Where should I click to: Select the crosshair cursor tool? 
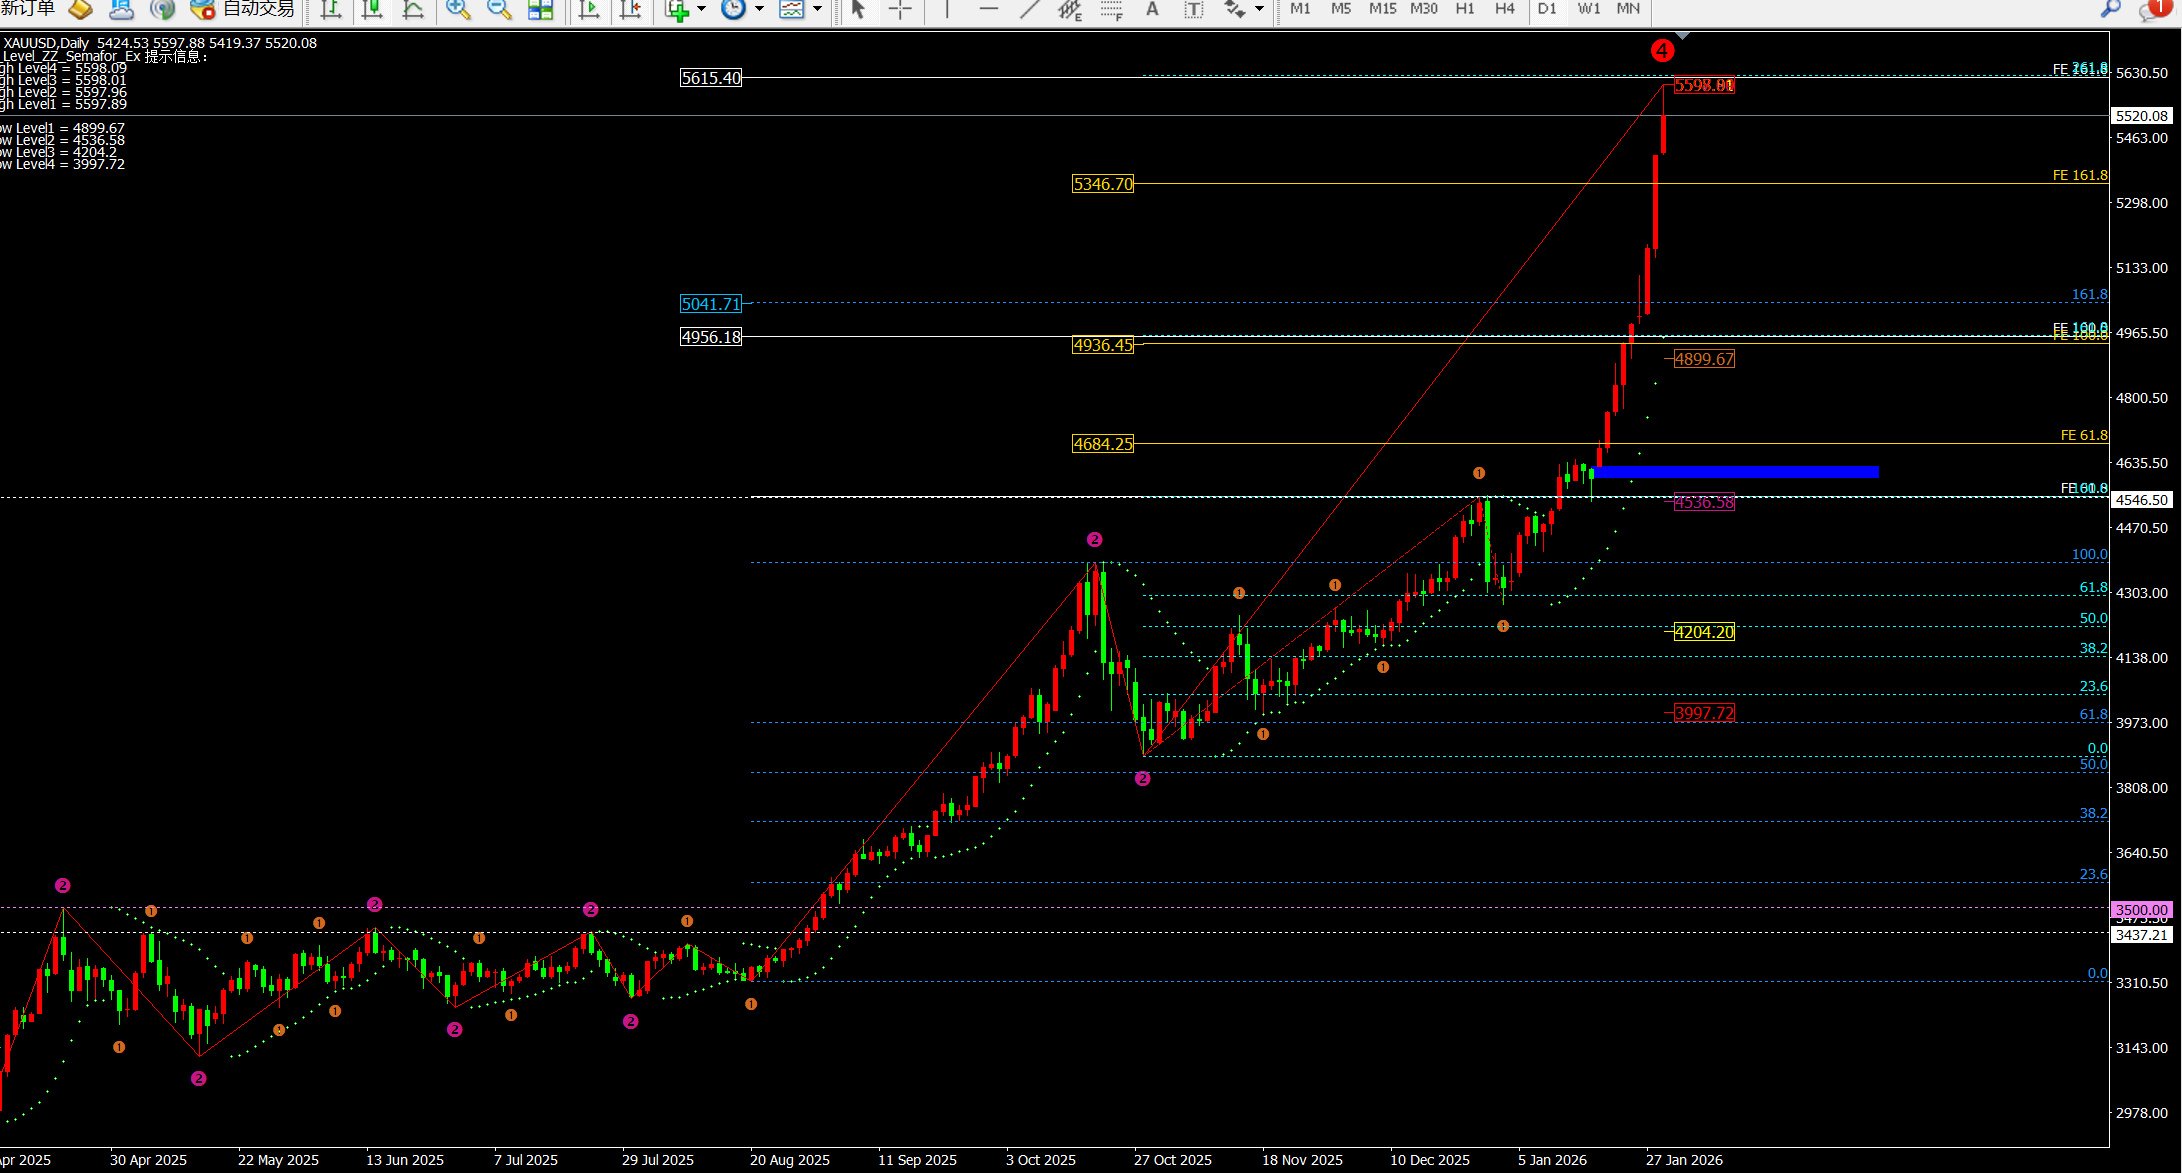pos(900,10)
